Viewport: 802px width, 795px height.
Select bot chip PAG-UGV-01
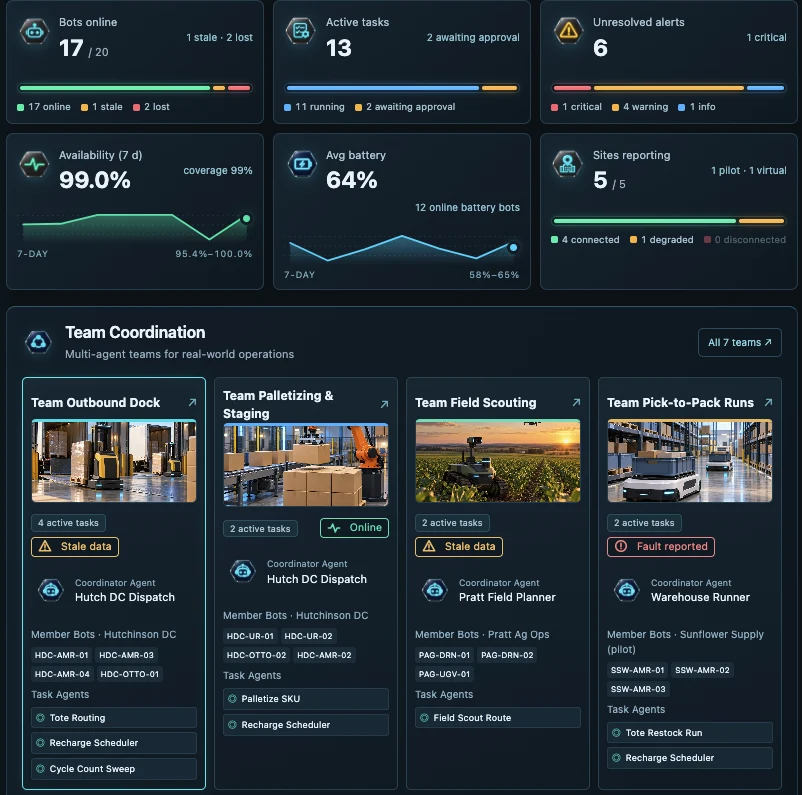pyautogui.click(x=444, y=674)
